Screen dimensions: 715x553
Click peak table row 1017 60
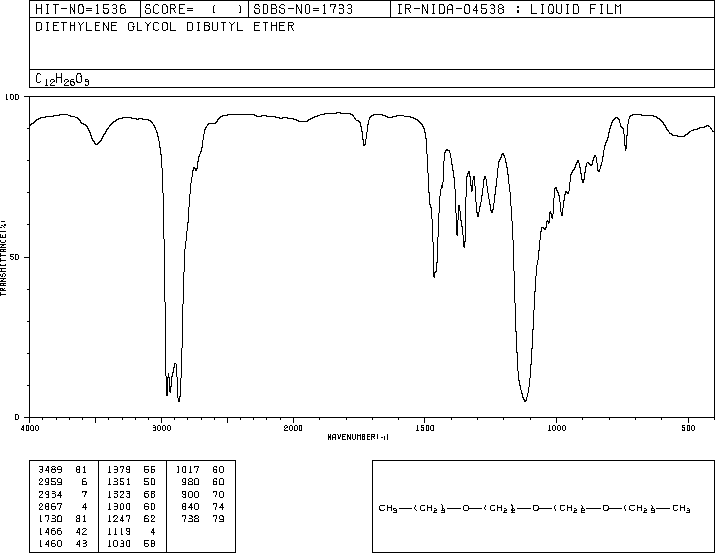tap(200, 470)
